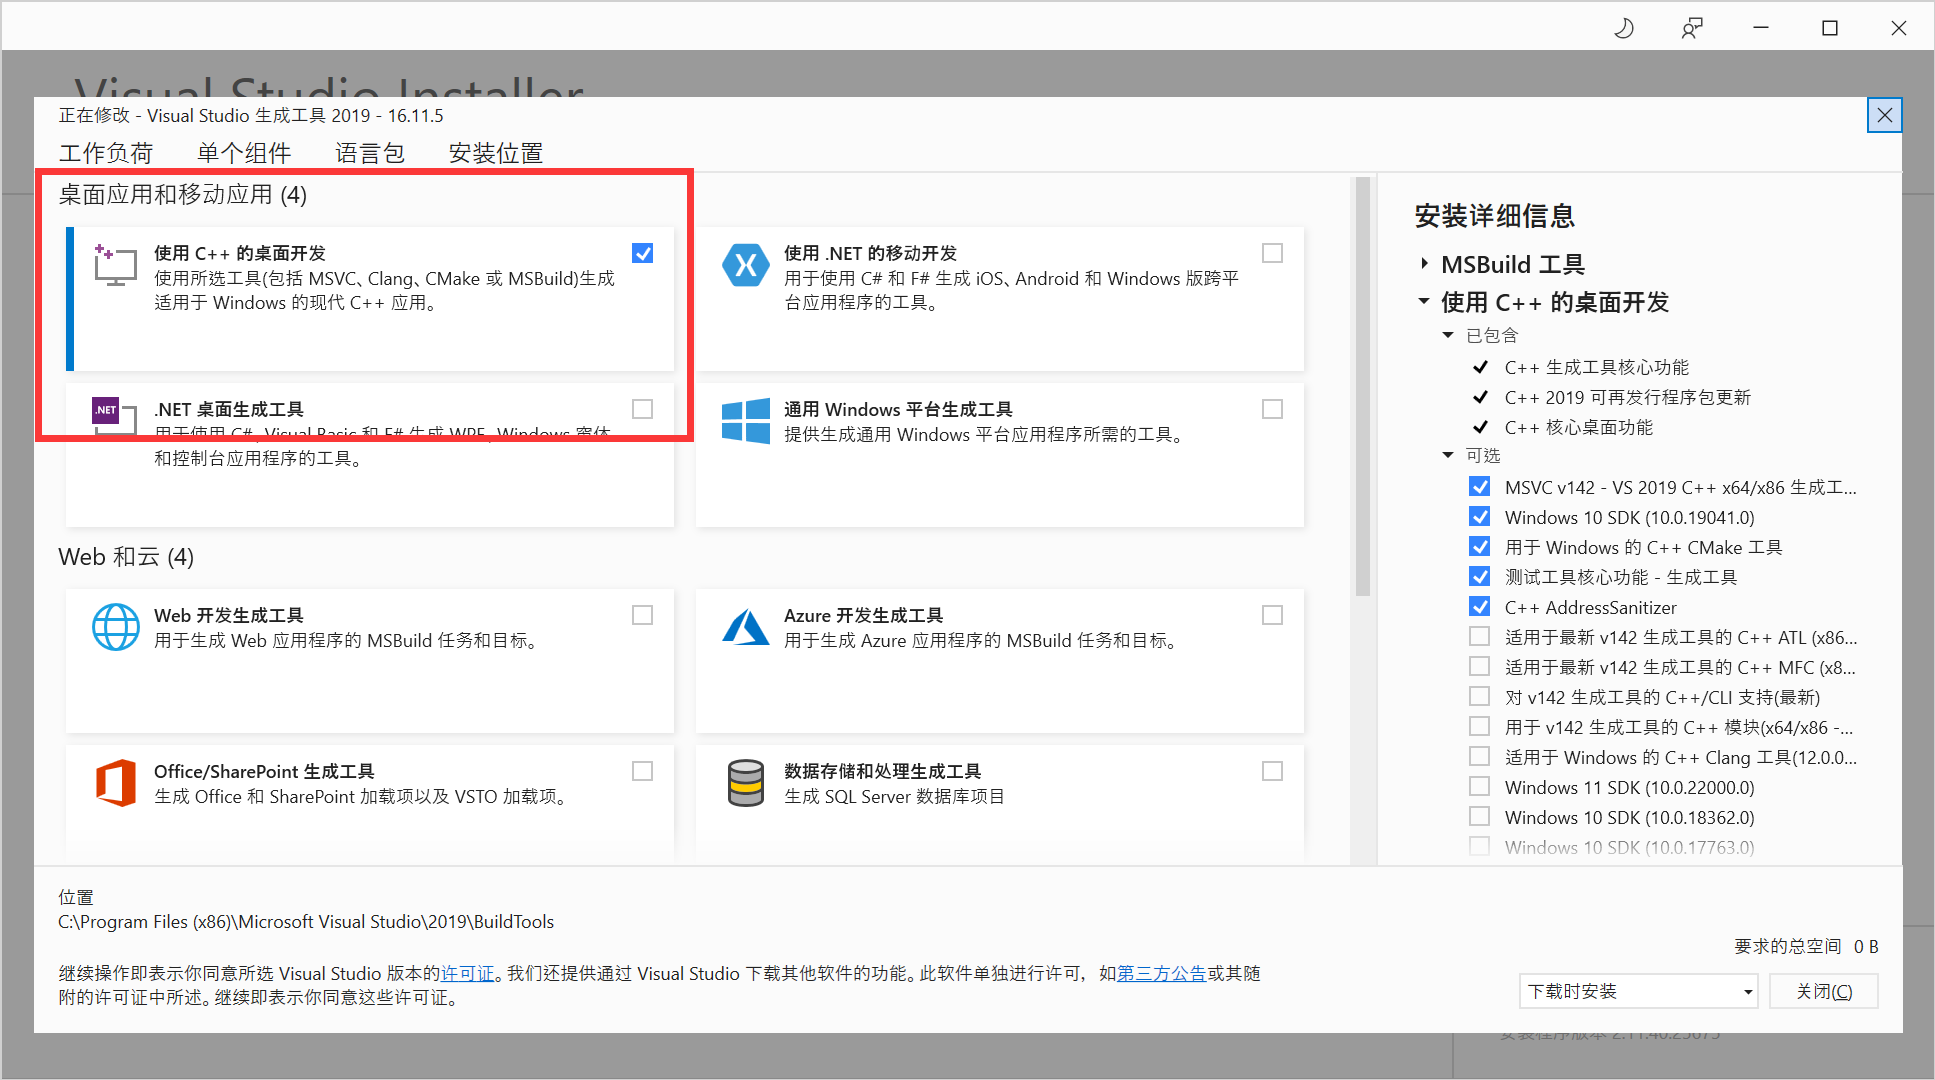Open the 语言包 tab
The height and width of the screenshot is (1080, 1935).
click(x=370, y=153)
